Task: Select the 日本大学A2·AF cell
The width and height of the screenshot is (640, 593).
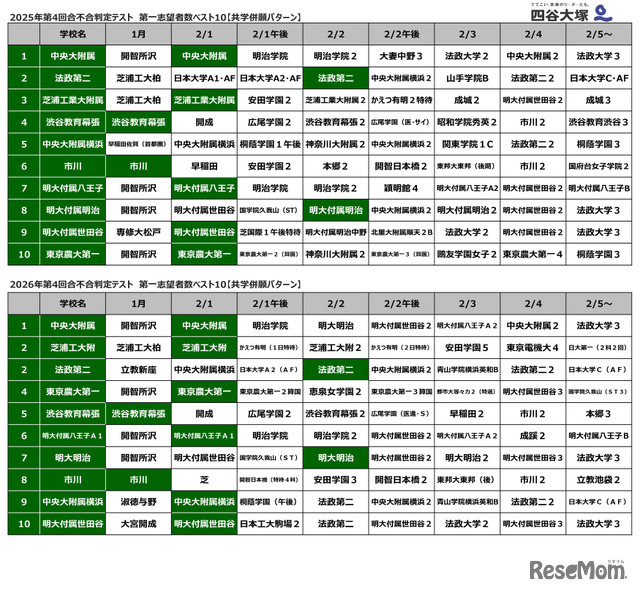Action: pyautogui.click(x=270, y=78)
